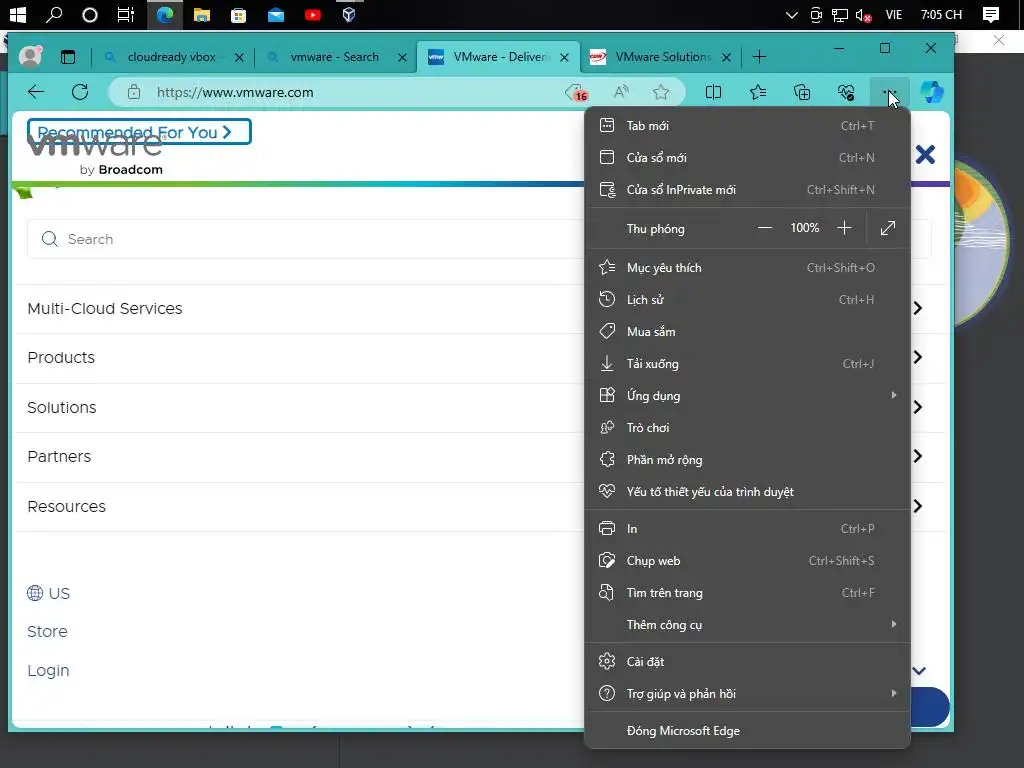Click the Recommended For You link
This screenshot has width=1024, height=768.
pyautogui.click(x=139, y=132)
